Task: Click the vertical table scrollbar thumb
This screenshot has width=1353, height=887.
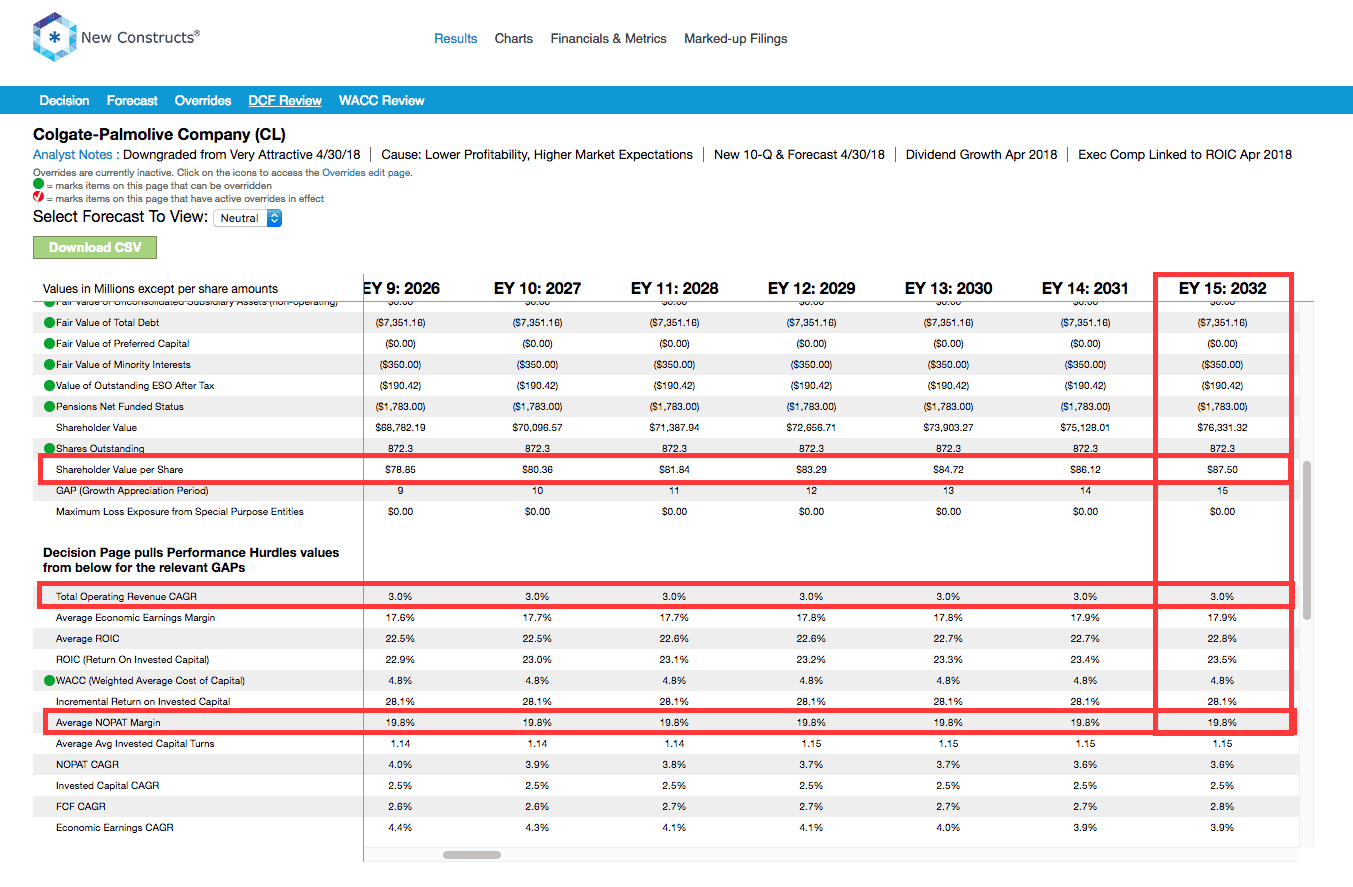Action: (x=1306, y=540)
